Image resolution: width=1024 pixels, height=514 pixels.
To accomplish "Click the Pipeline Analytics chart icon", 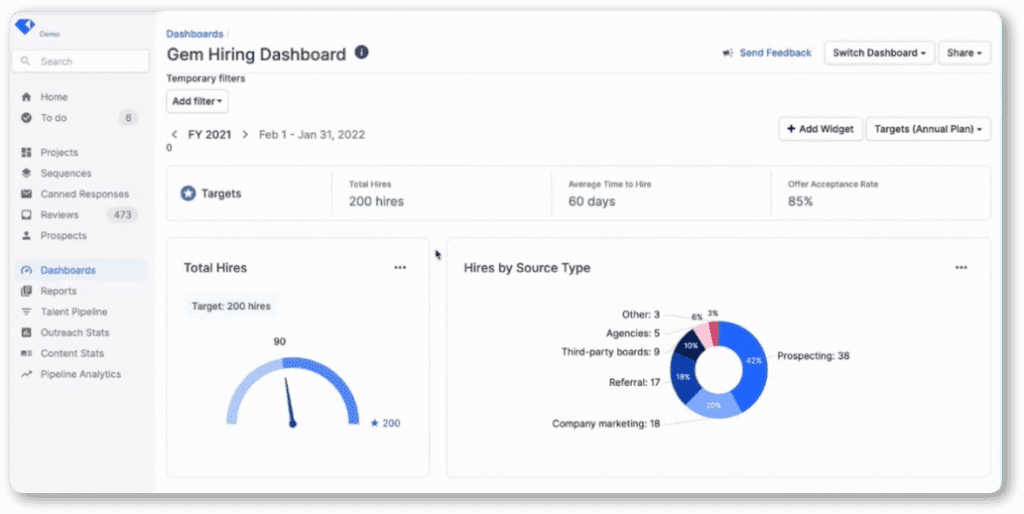I will (26, 374).
